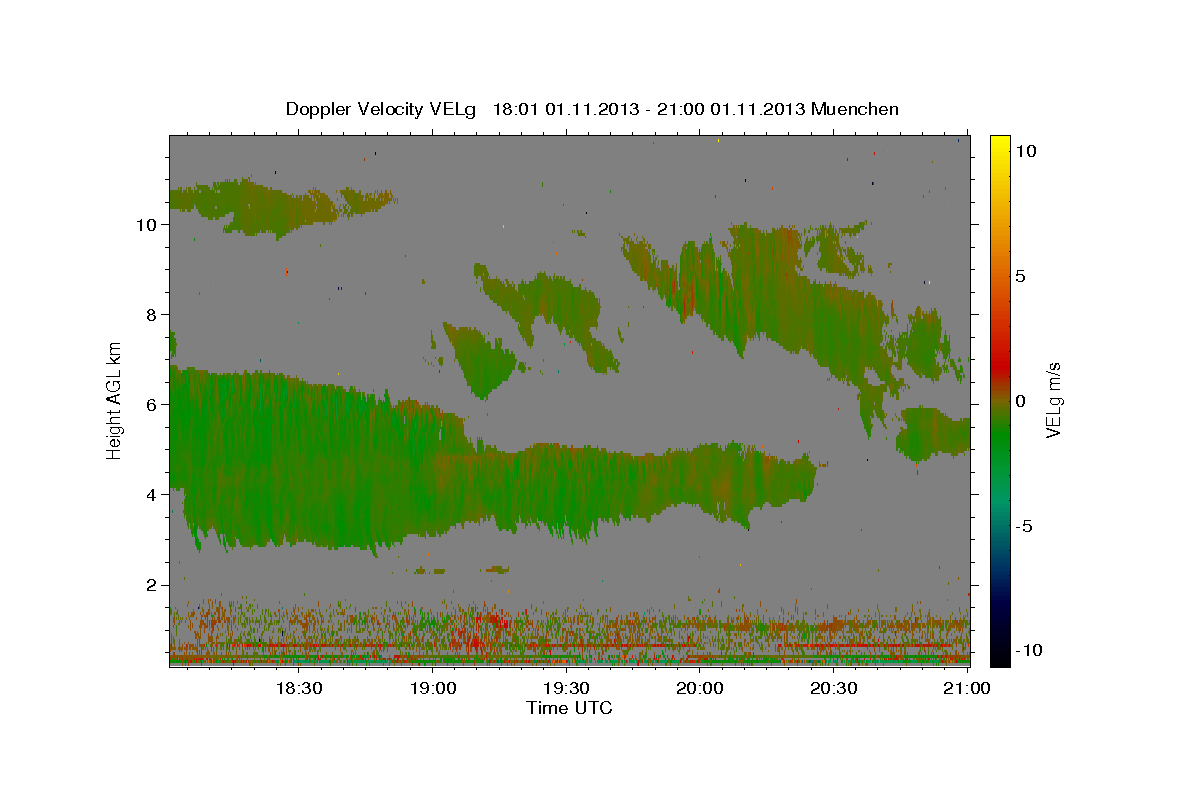Image resolution: width=1200 pixels, height=800 pixels.
Task: Click the small cloud at 5 km near 21:00
Action: click(x=932, y=432)
